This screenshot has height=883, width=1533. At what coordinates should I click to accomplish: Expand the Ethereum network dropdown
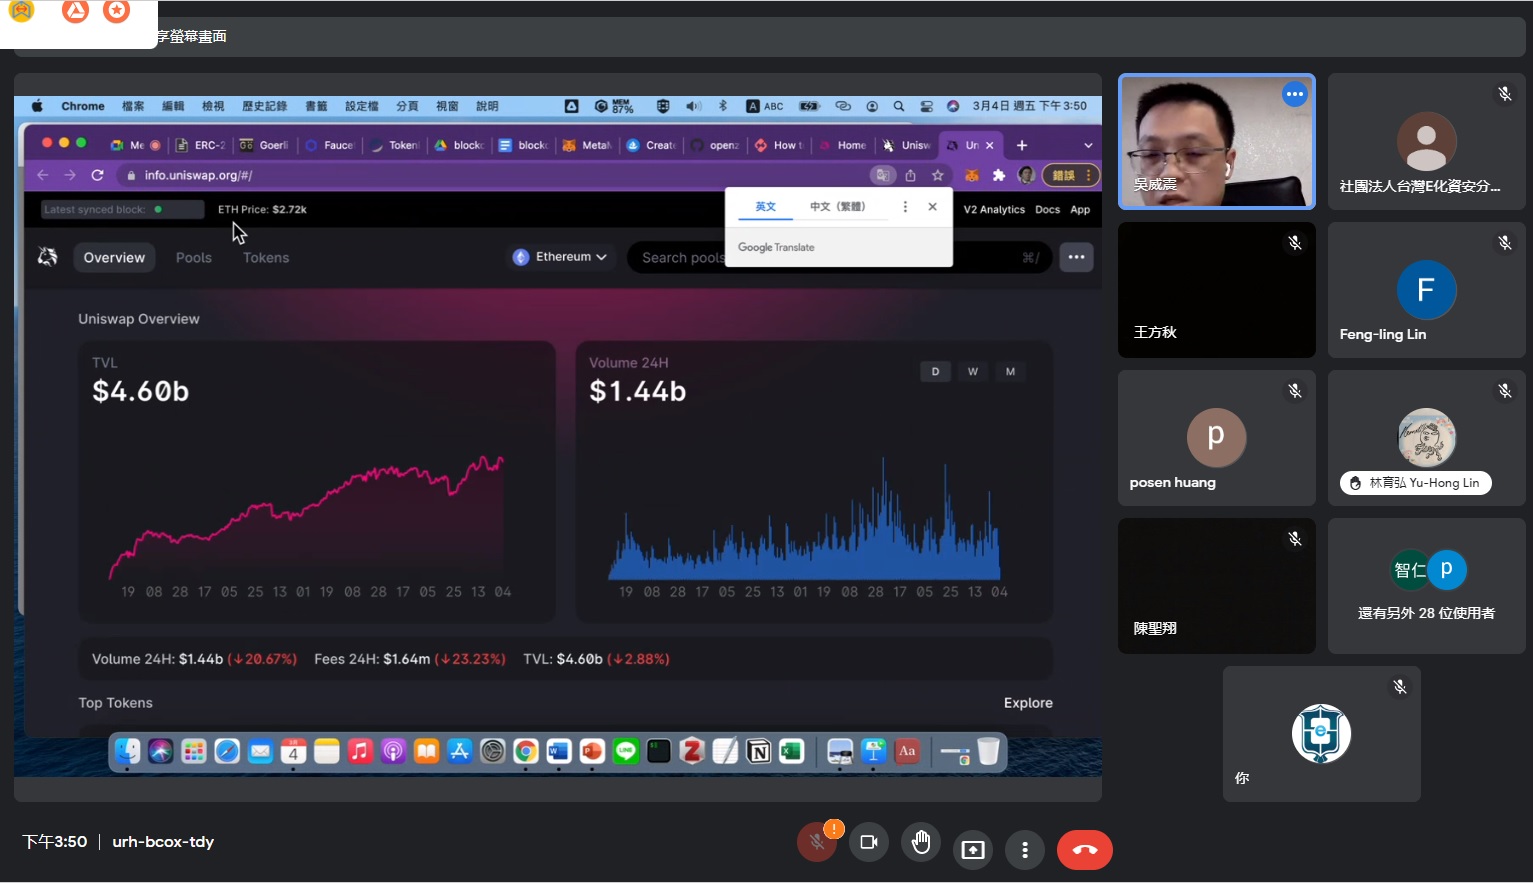coord(560,257)
